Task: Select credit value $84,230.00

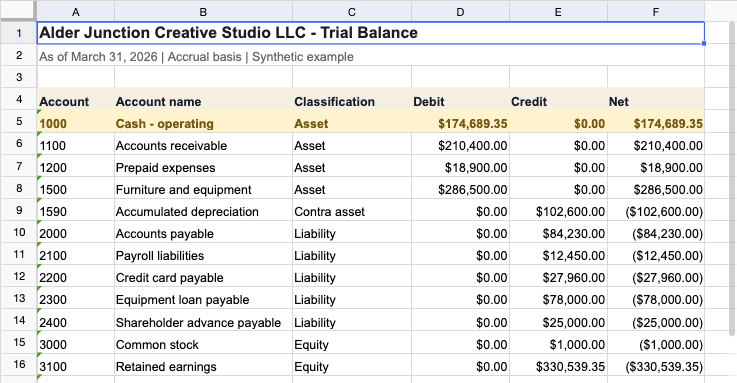Action: click(x=558, y=232)
